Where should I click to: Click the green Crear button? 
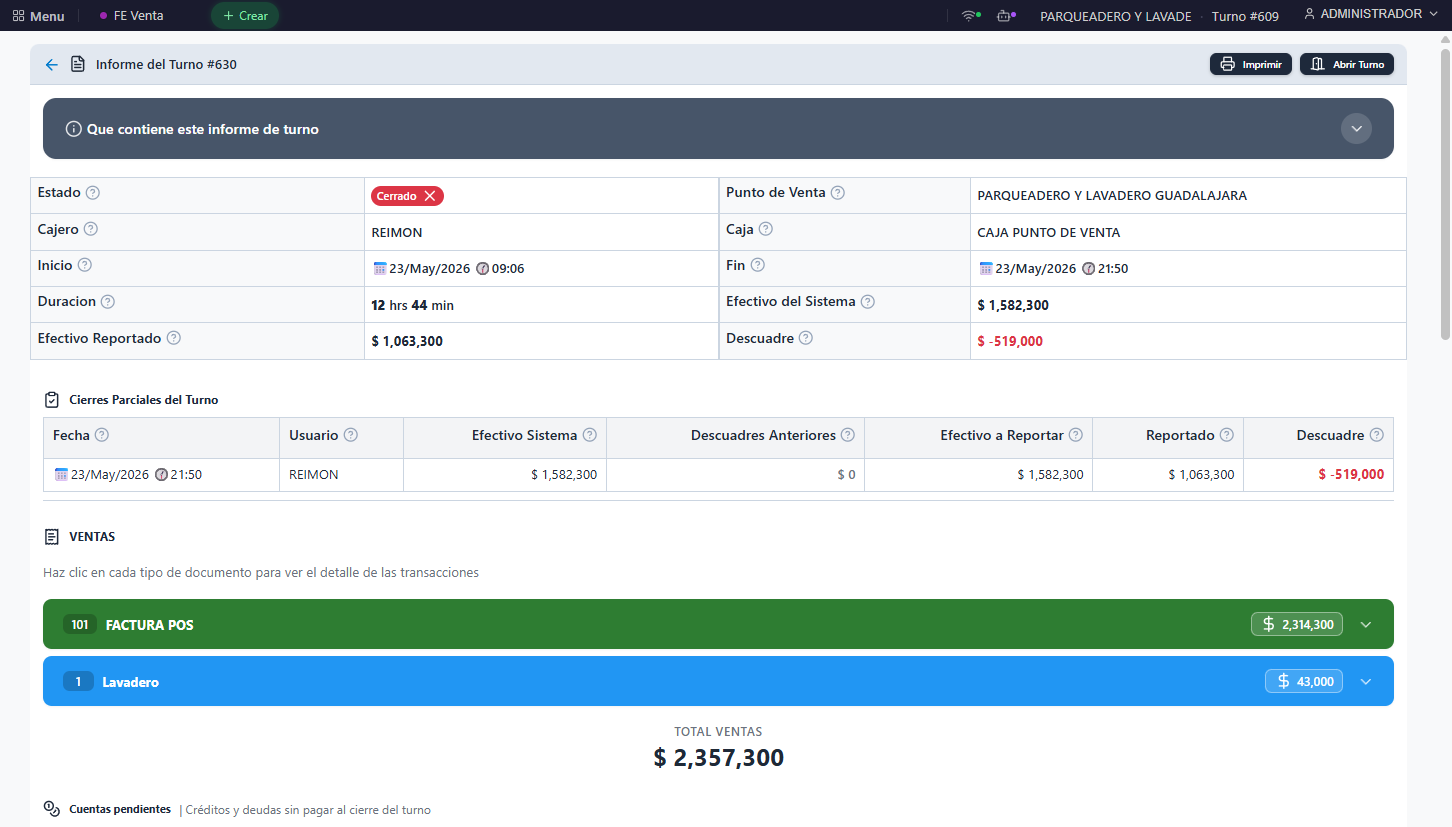pyautogui.click(x=245, y=16)
